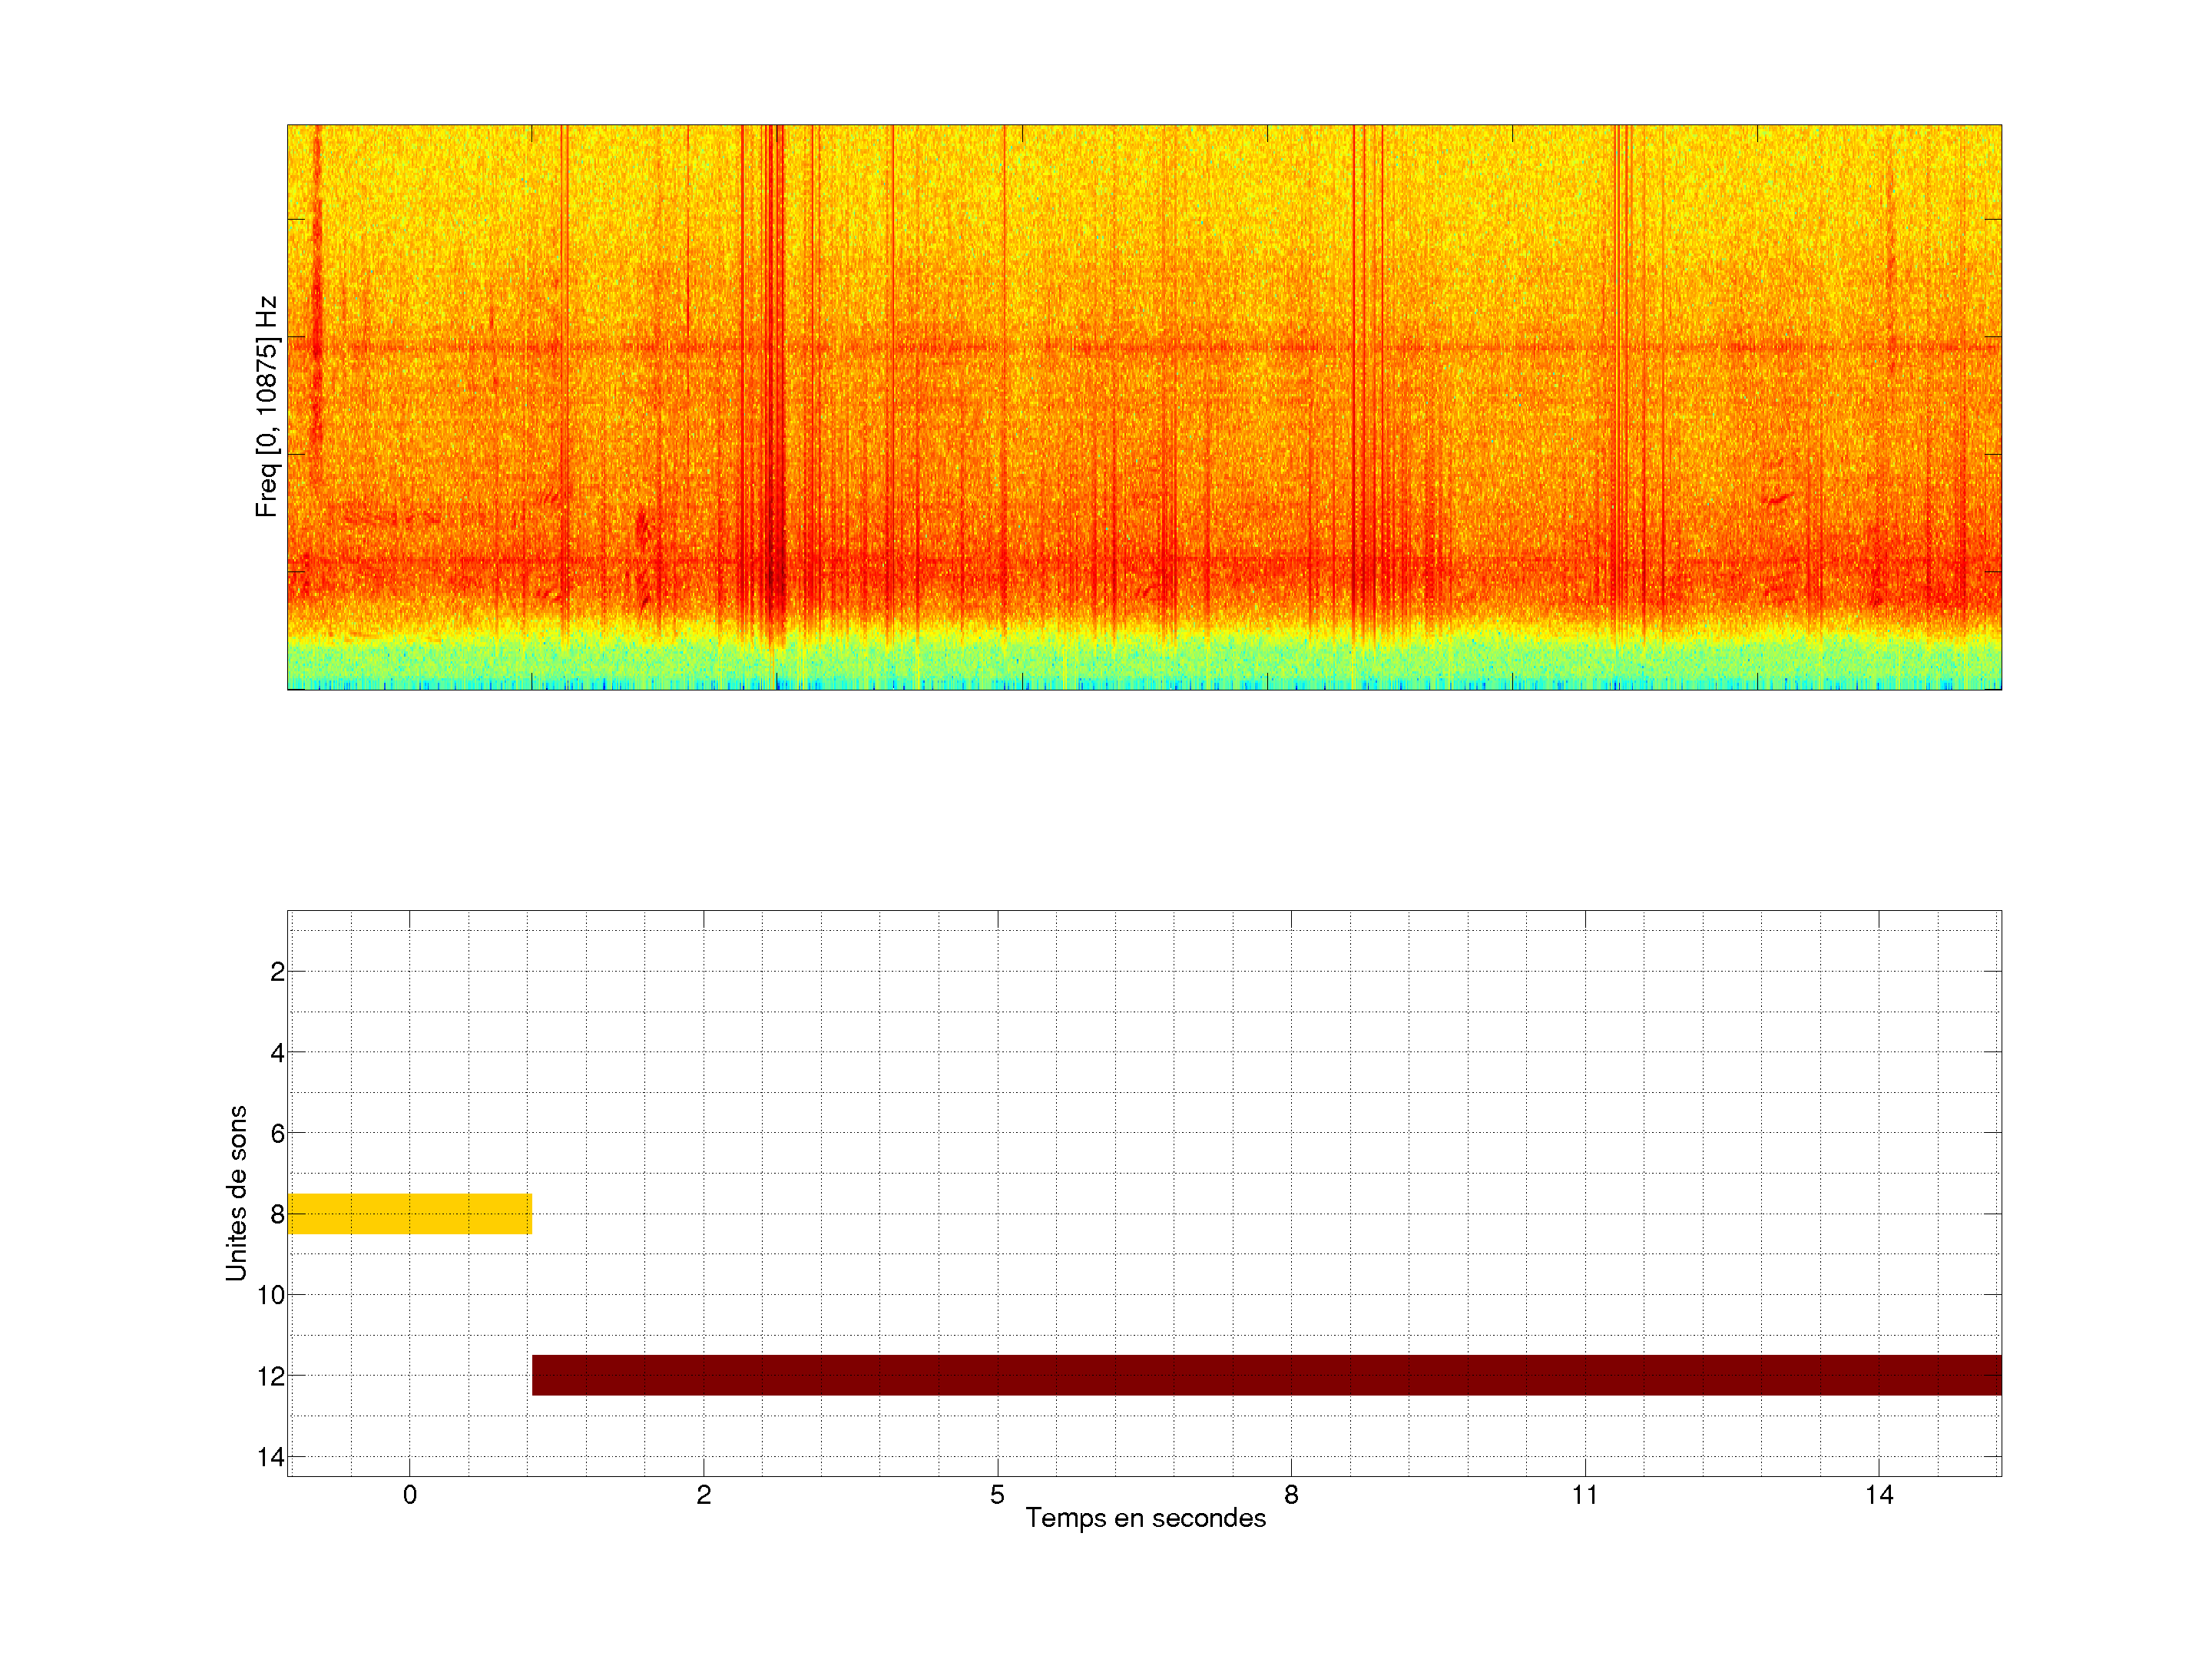Click the yellow bar at unit 8
The width and height of the screenshot is (2212, 1659).
[409, 1213]
